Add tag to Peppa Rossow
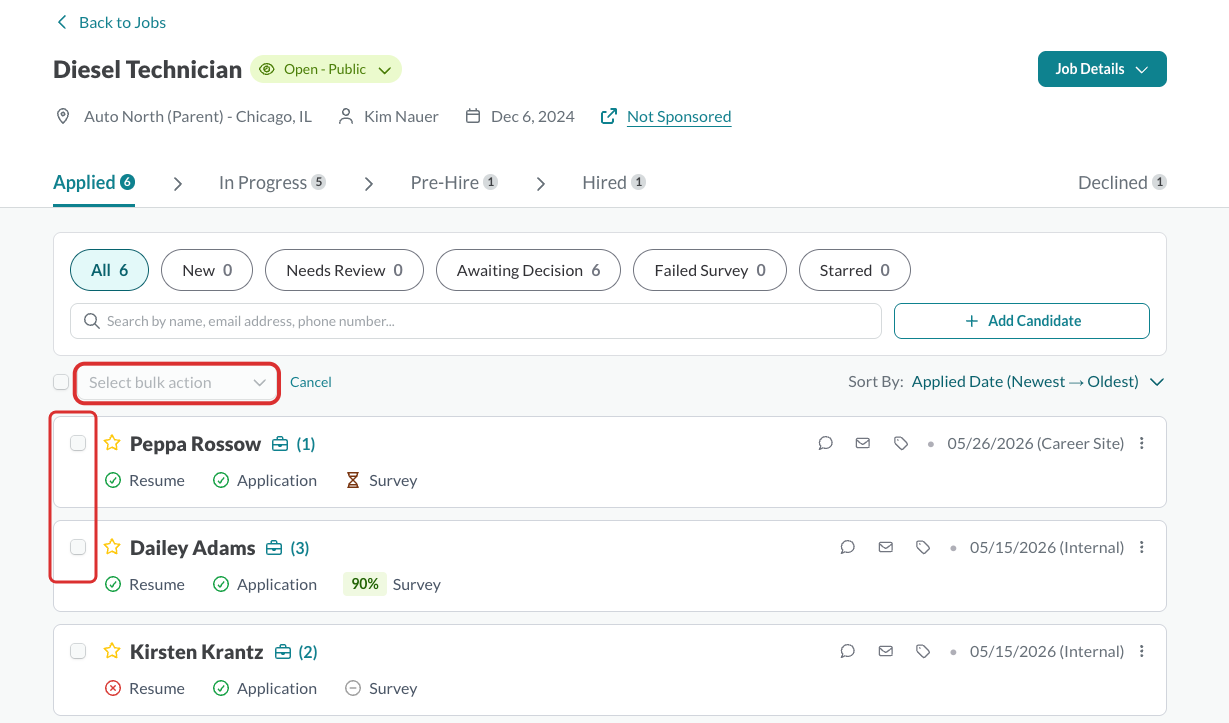The height and width of the screenshot is (723, 1229). click(901, 443)
